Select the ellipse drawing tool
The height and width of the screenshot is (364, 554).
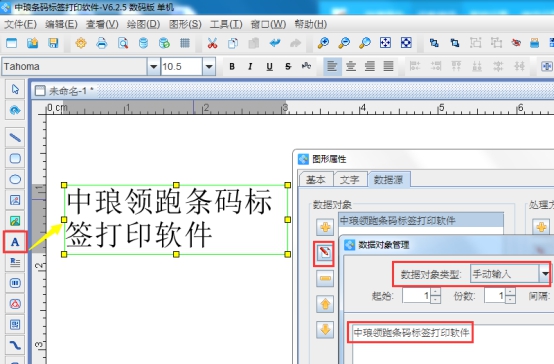click(15, 179)
